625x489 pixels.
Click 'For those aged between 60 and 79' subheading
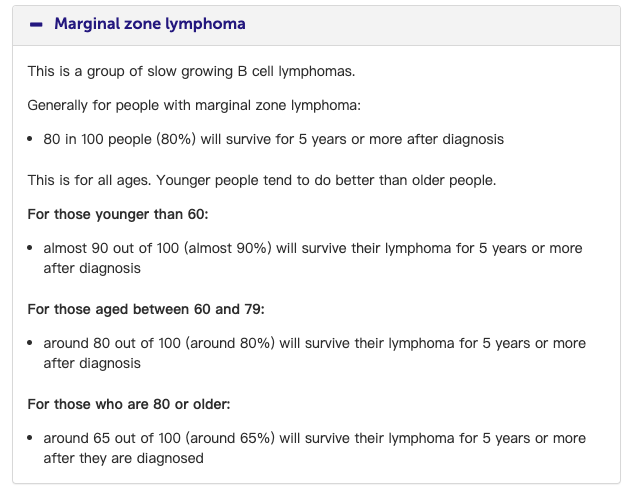[146, 309]
